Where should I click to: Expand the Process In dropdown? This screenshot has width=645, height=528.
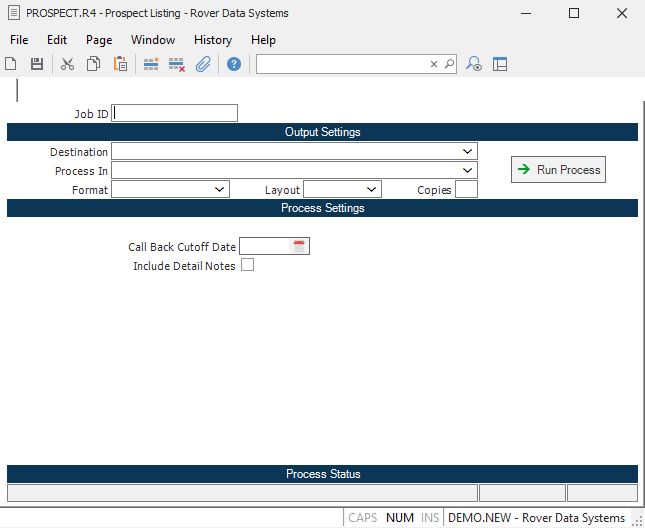(468, 170)
